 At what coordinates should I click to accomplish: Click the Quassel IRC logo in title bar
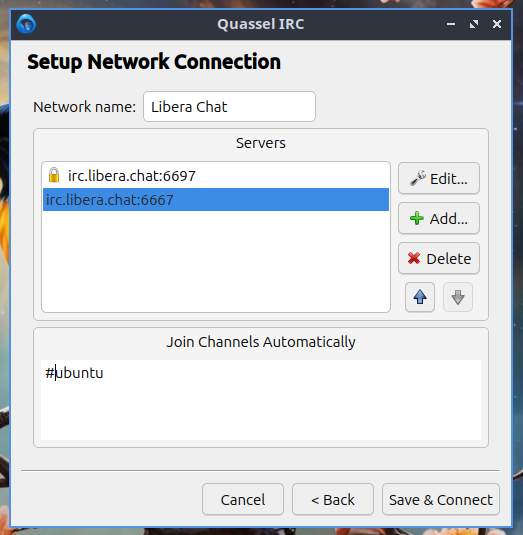[x=26, y=24]
